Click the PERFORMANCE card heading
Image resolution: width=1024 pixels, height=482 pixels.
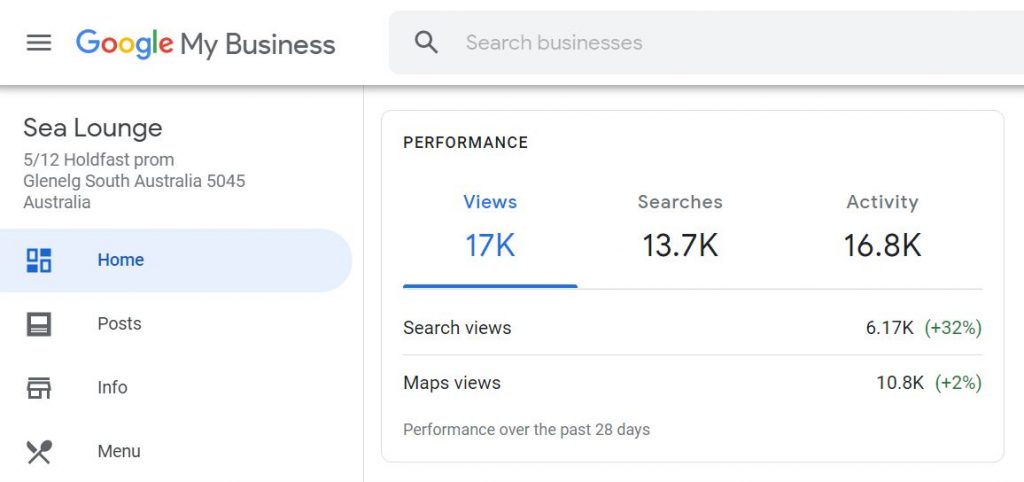(x=465, y=143)
